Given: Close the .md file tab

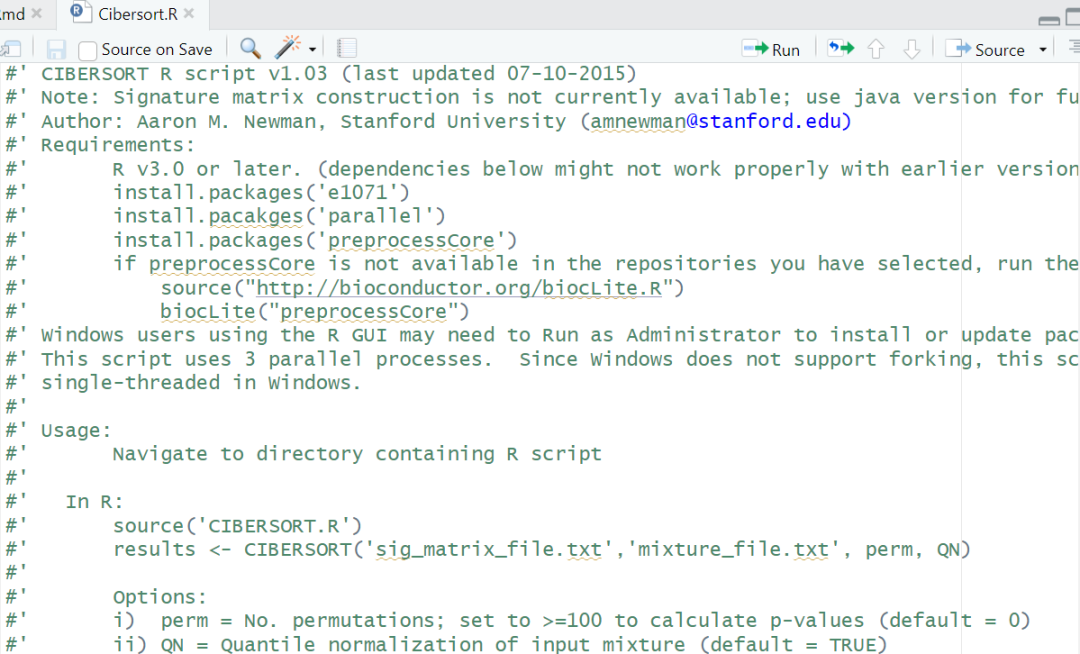Looking at the screenshot, I should [37, 14].
